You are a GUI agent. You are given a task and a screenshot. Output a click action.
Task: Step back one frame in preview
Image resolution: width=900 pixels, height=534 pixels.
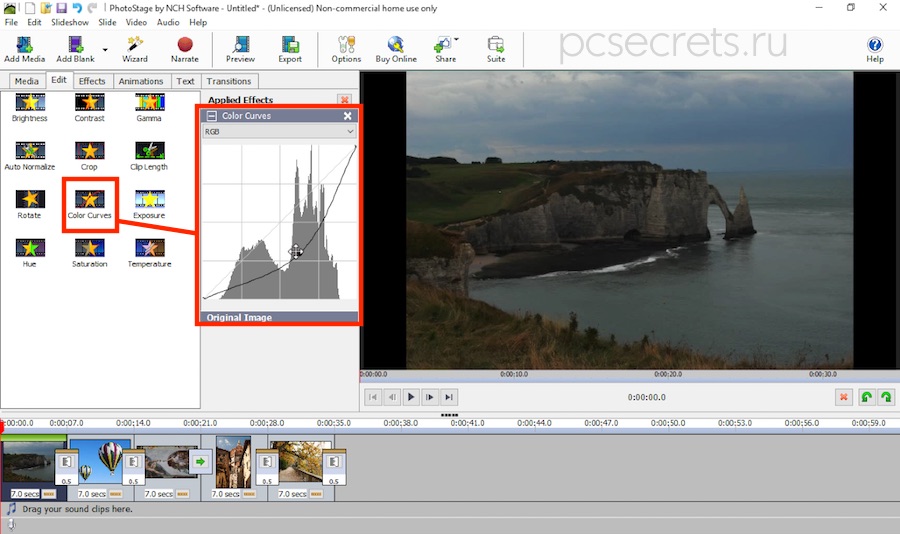point(392,397)
